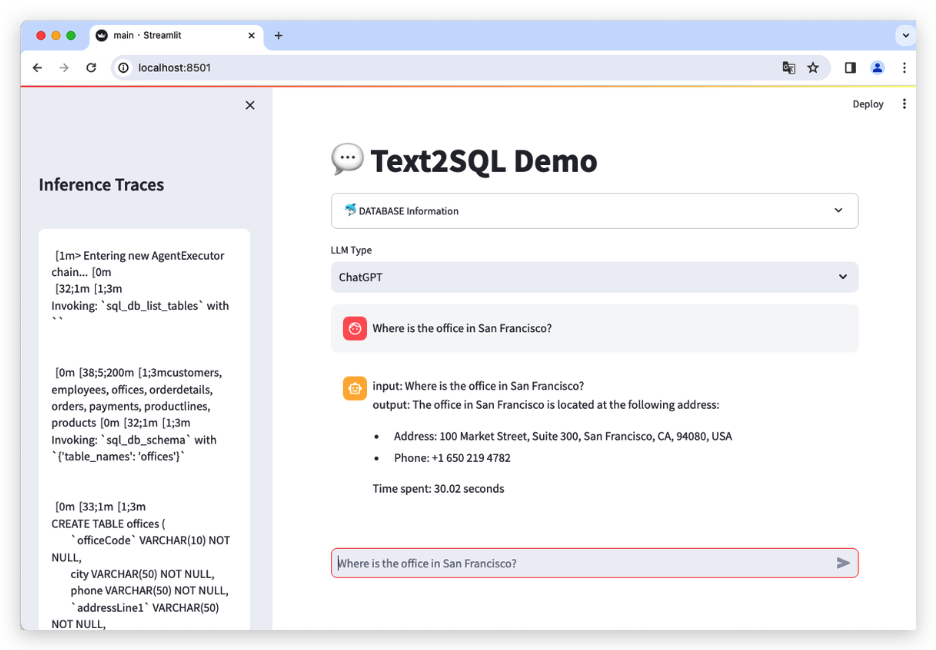The height and width of the screenshot is (650, 936).
Task: Toggle the browser side panel icon
Action: (850, 68)
